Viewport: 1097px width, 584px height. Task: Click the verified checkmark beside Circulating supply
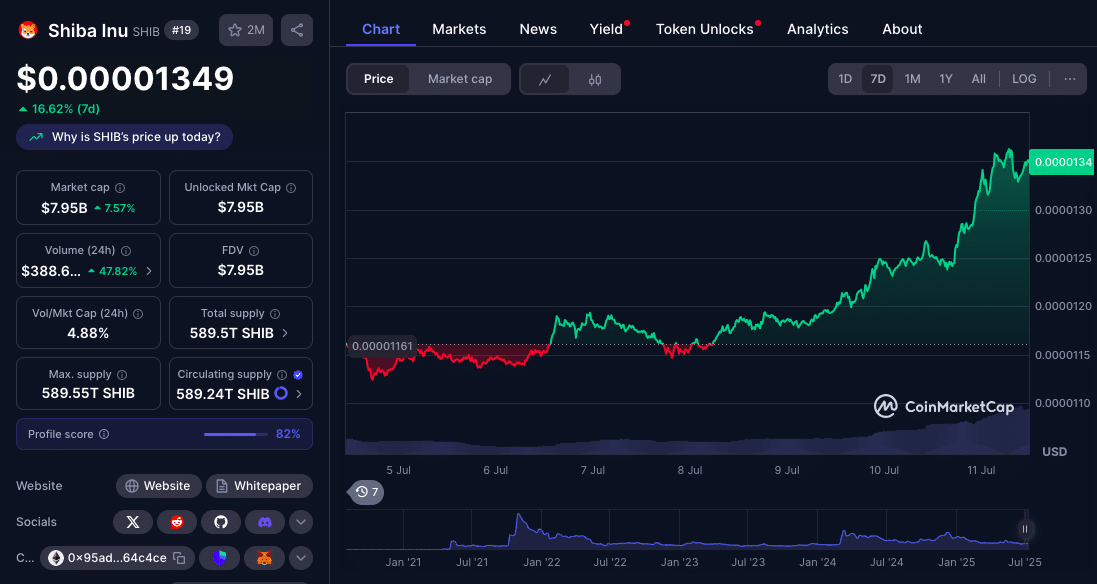click(x=298, y=375)
